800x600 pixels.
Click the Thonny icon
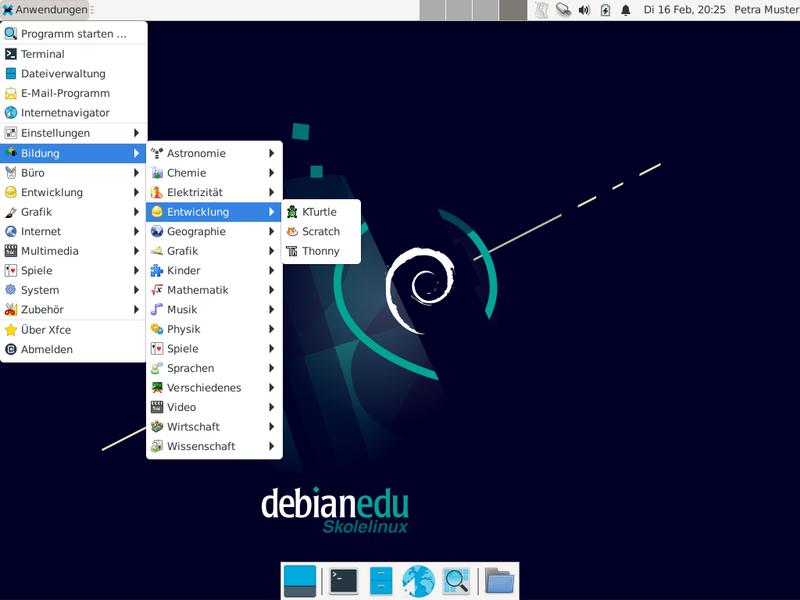pos(292,251)
